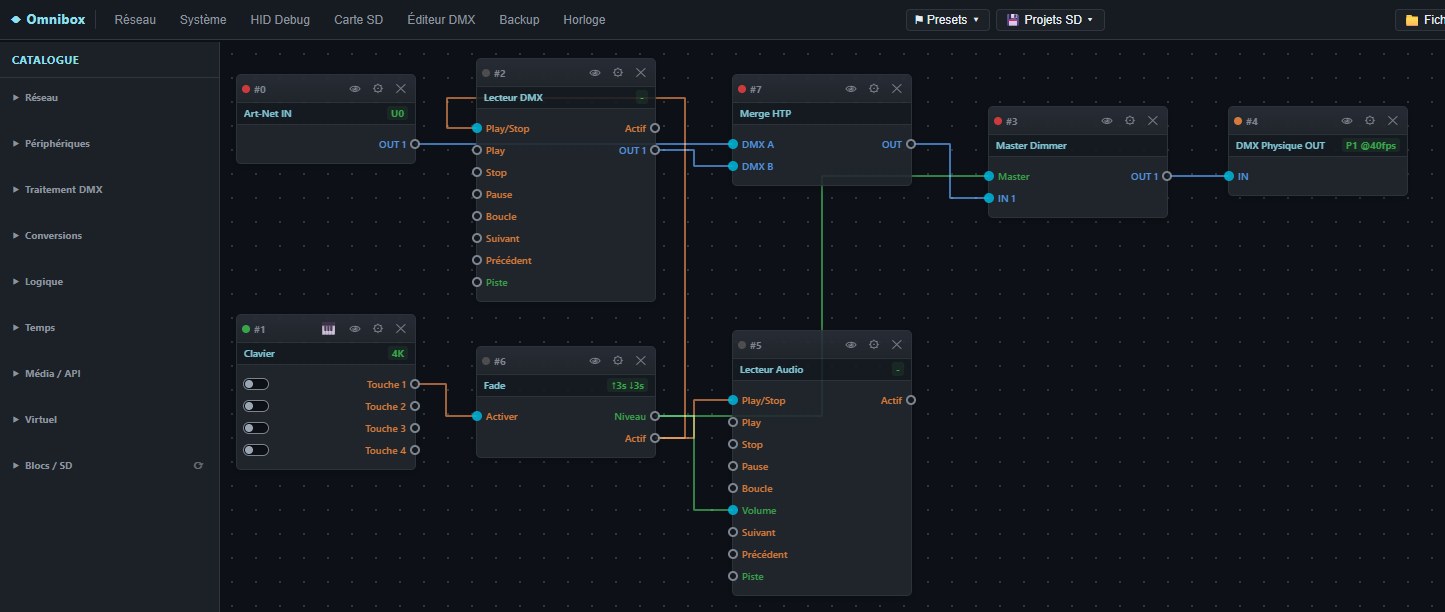Toggle the Touche 4 switch on Clavier
Viewport: 1445px width, 612px height.
pyautogui.click(x=256, y=450)
